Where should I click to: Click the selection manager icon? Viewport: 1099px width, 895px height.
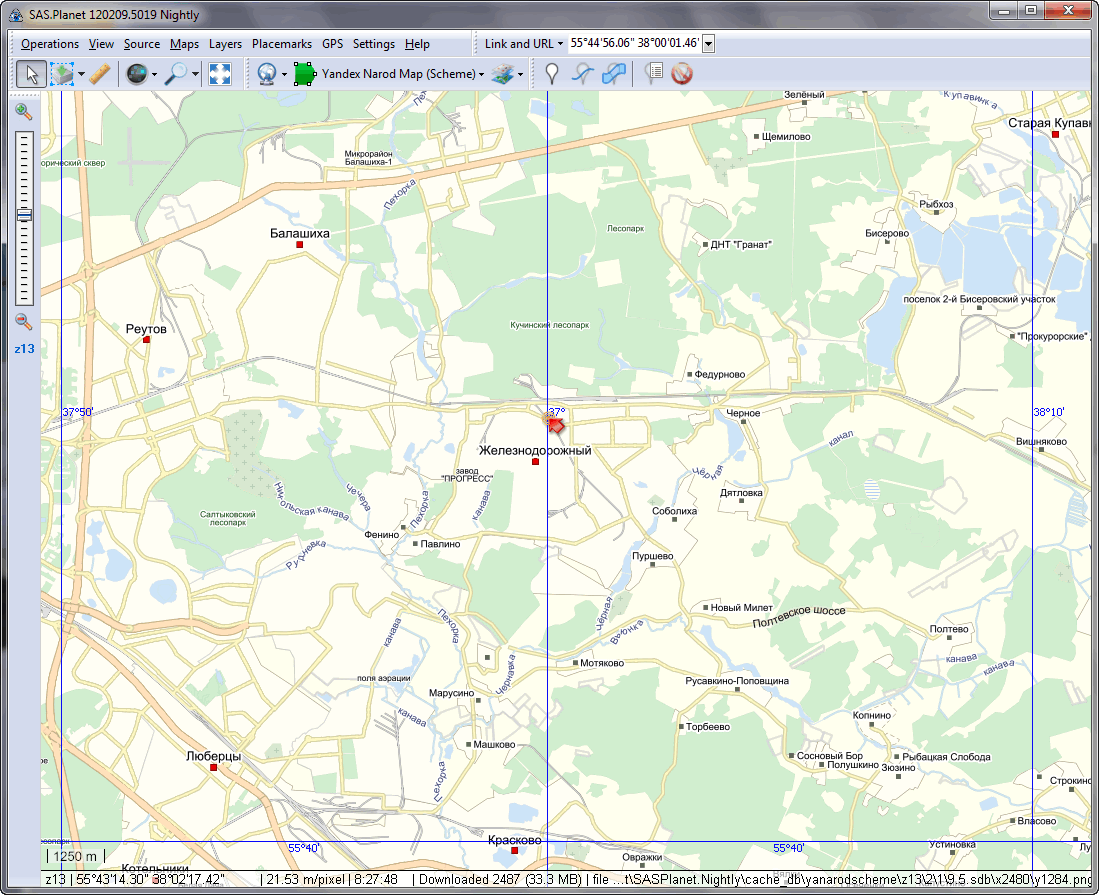coord(61,74)
